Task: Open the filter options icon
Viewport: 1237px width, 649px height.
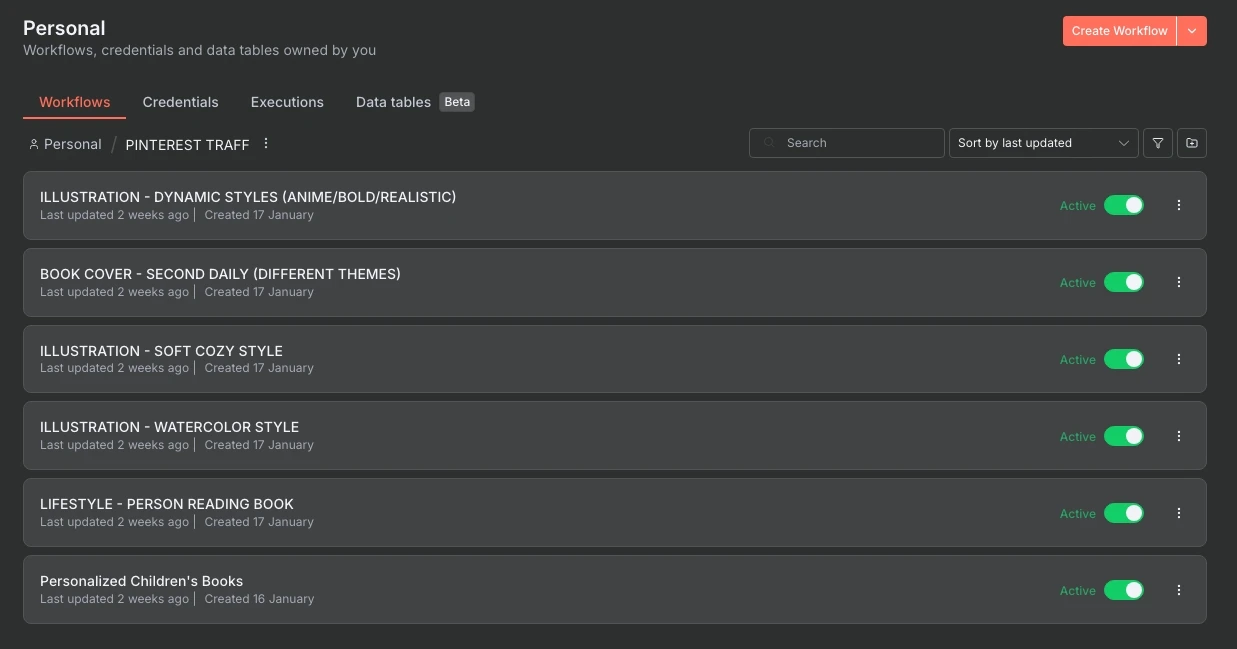Action: (1157, 143)
